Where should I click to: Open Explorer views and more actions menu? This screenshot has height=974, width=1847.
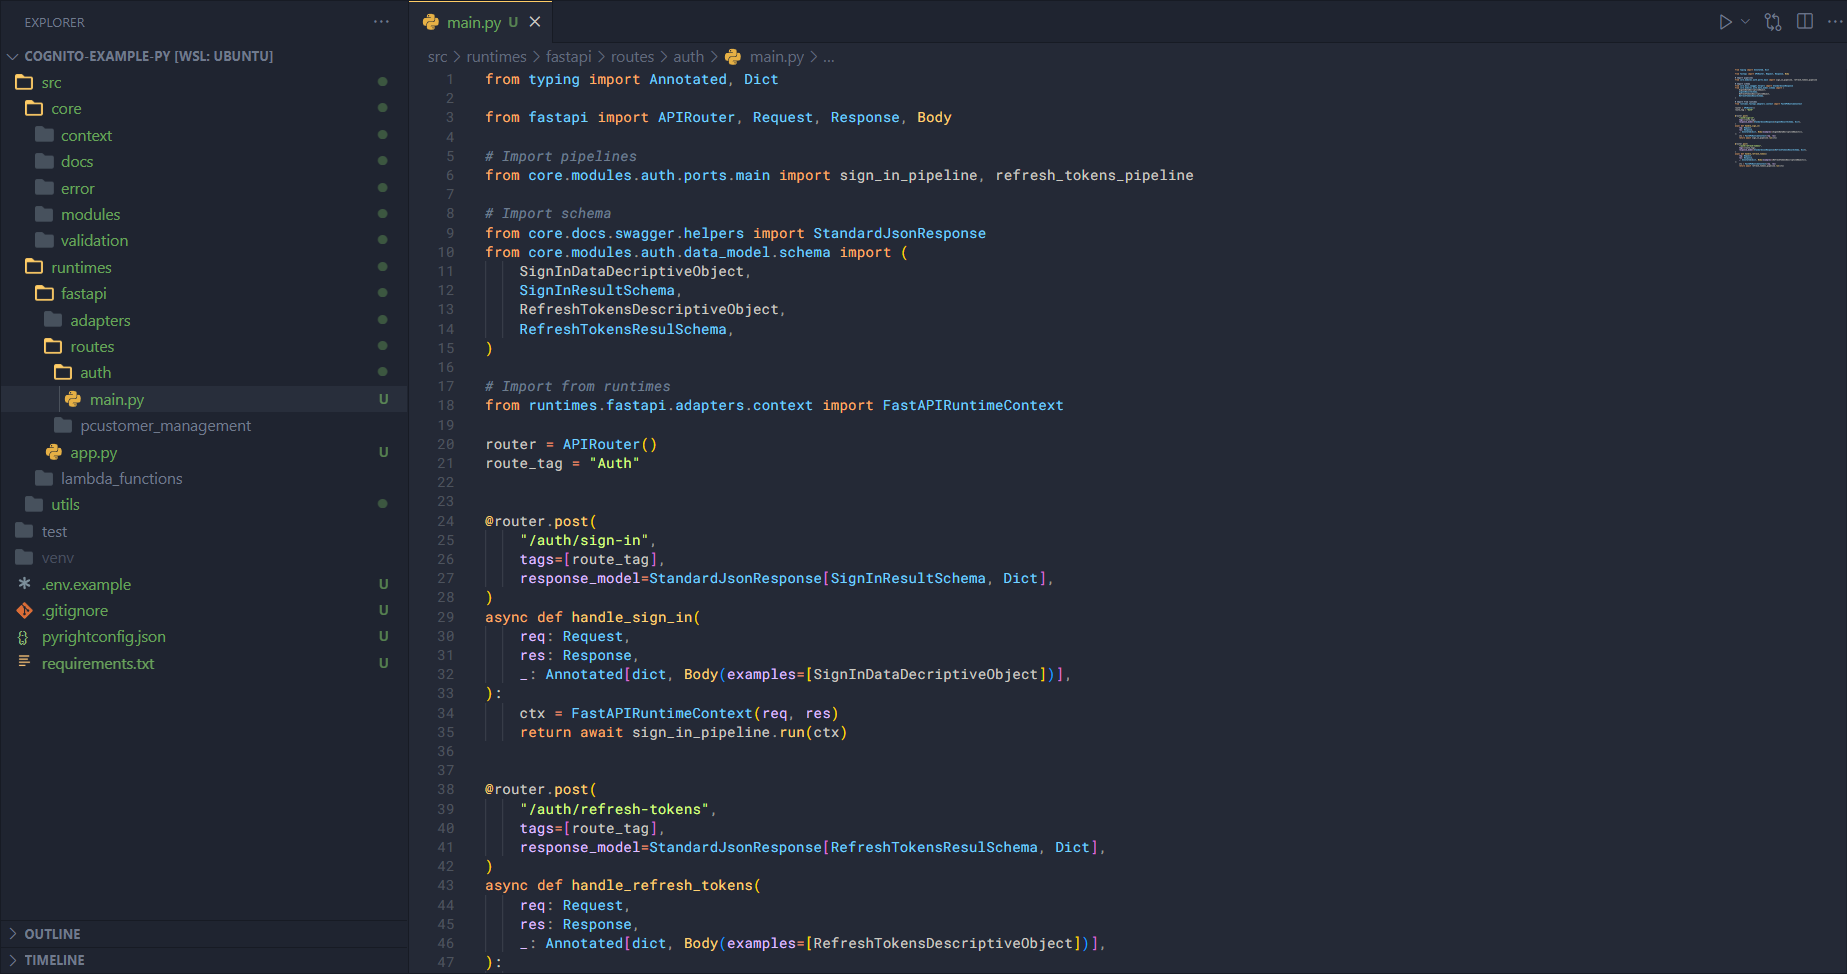coord(381,22)
